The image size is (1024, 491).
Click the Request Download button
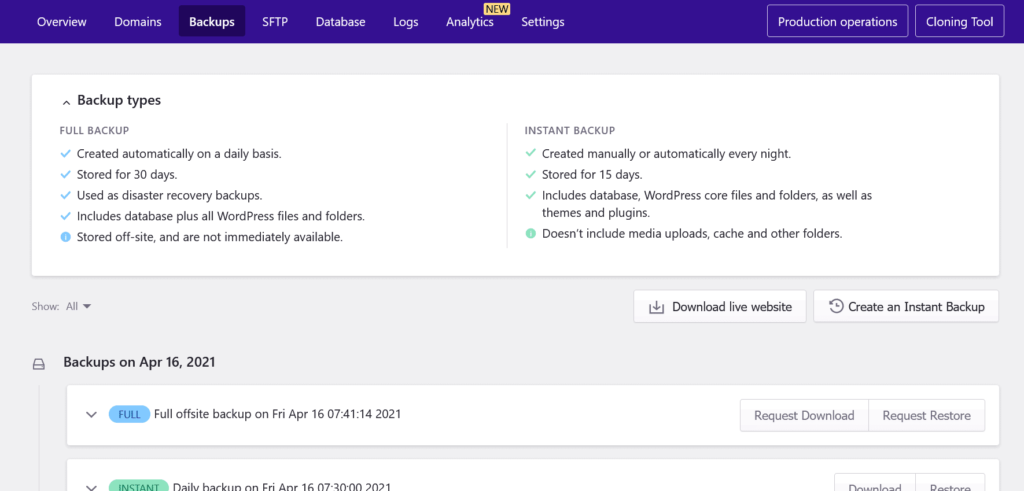pyautogui.click(x=804, y=416)
